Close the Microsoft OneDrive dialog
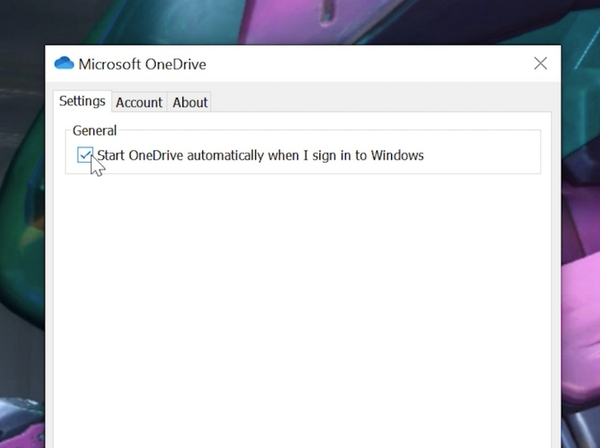This screenshot has width=600, height=448. point(540,64)
